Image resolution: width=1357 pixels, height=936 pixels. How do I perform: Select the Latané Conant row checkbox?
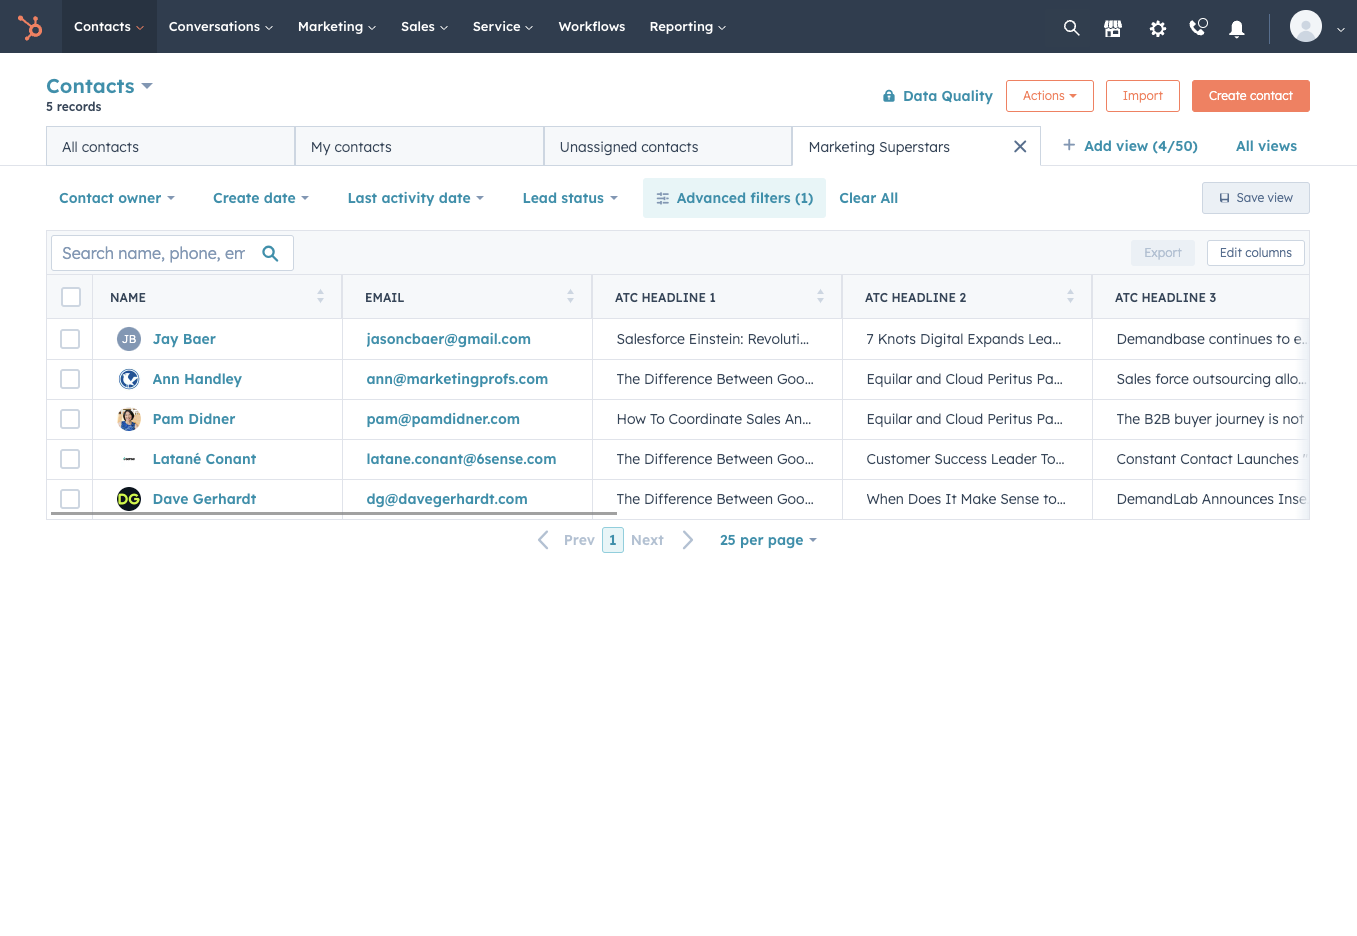(x=70, y=459)
